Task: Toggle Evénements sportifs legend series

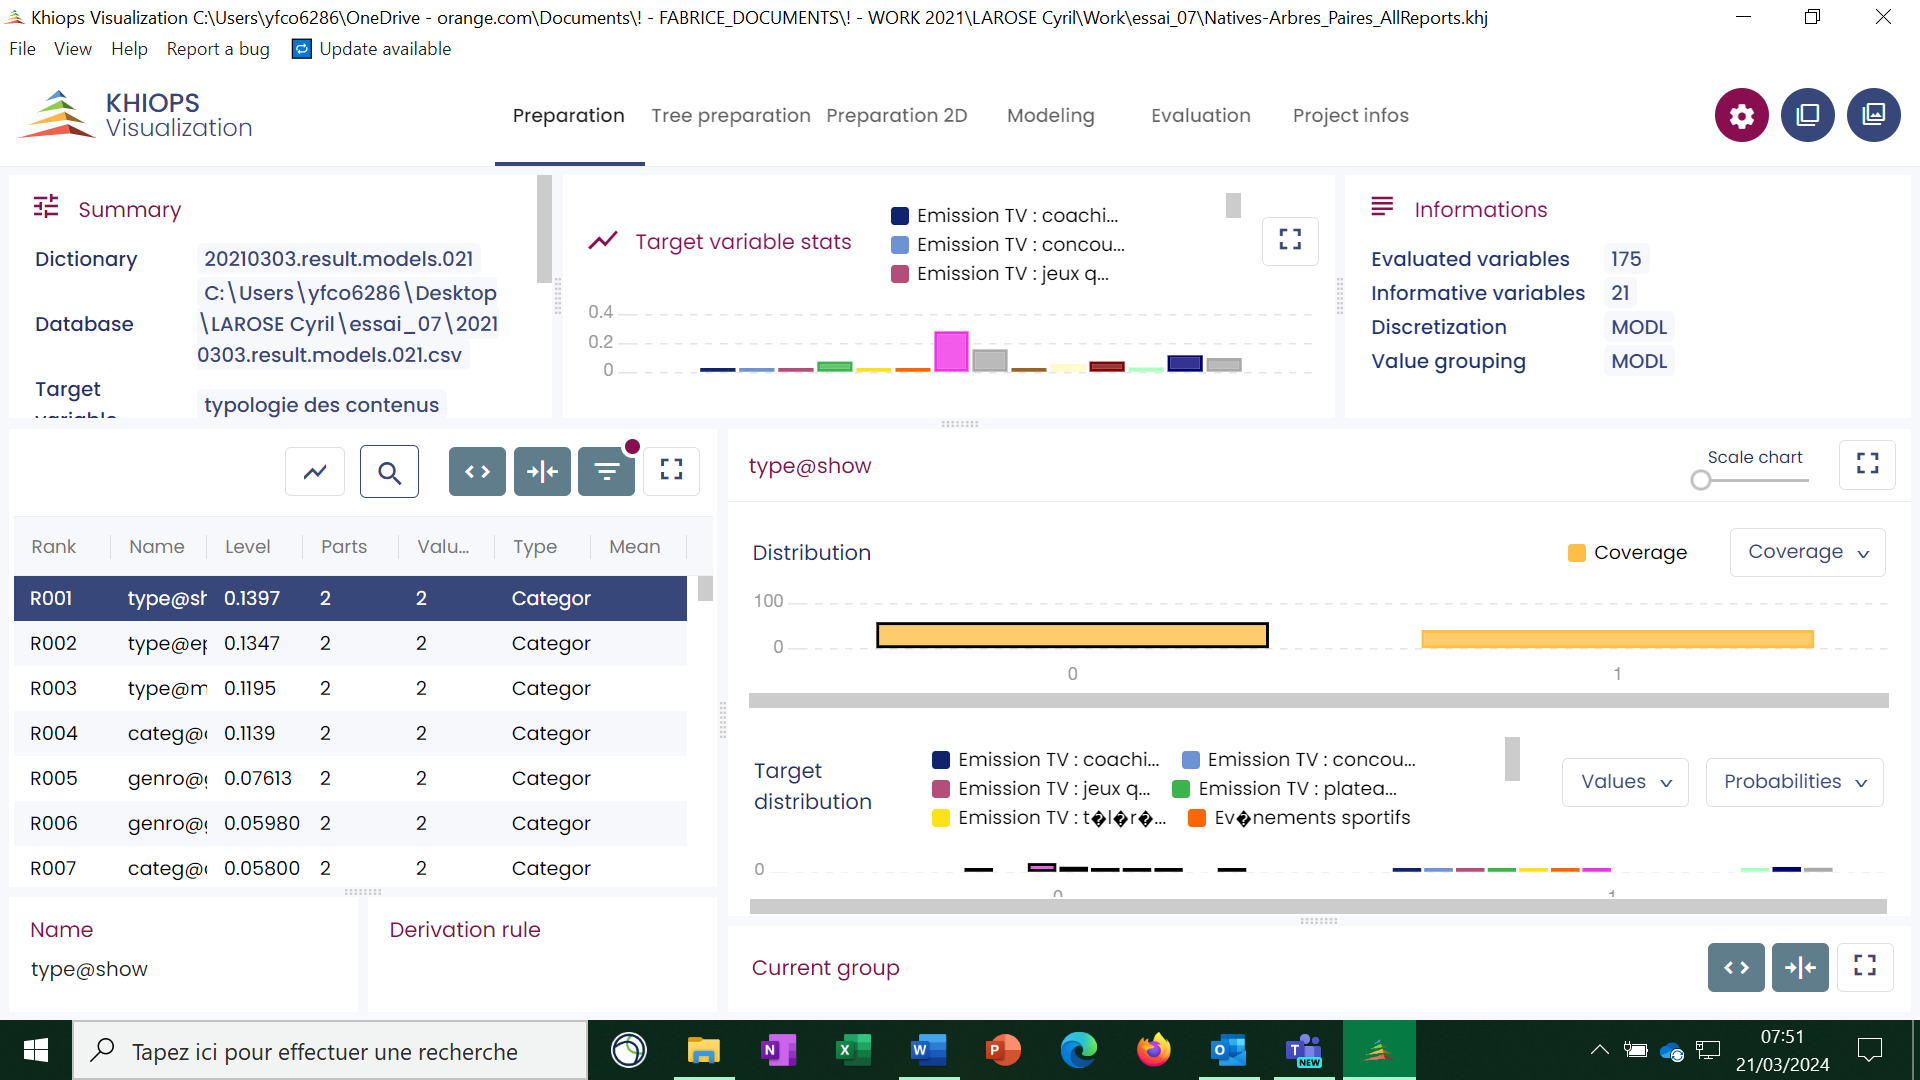Action: (x=1299, y=818)
